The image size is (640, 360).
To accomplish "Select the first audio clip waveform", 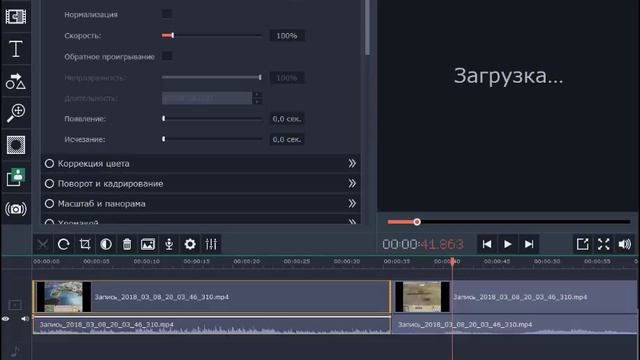I will click(212, 325).
